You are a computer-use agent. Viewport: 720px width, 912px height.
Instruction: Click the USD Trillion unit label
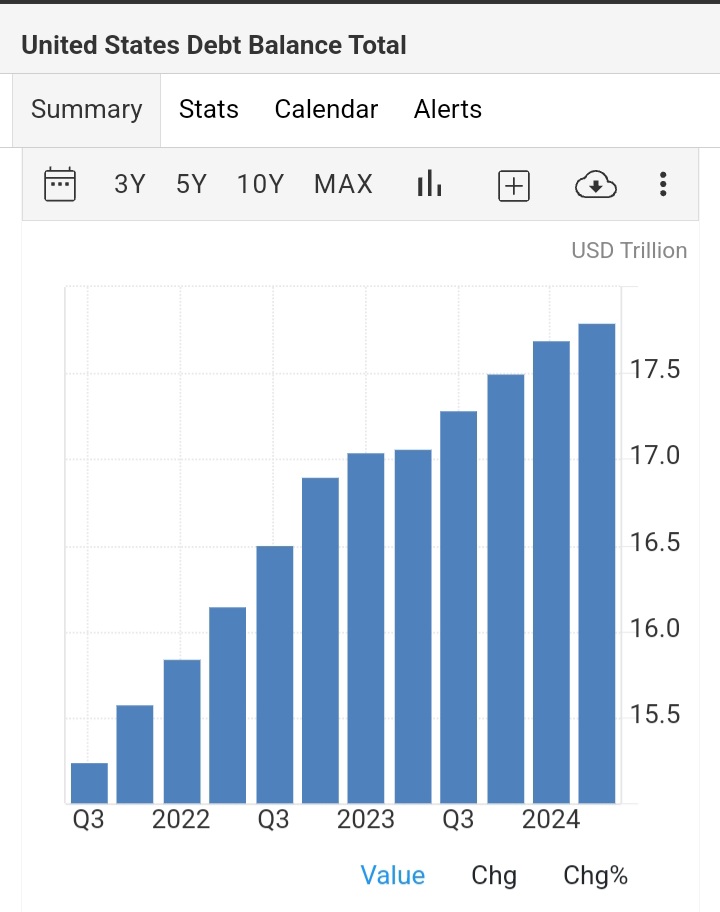pyautogui.click(x=629, y=251)
